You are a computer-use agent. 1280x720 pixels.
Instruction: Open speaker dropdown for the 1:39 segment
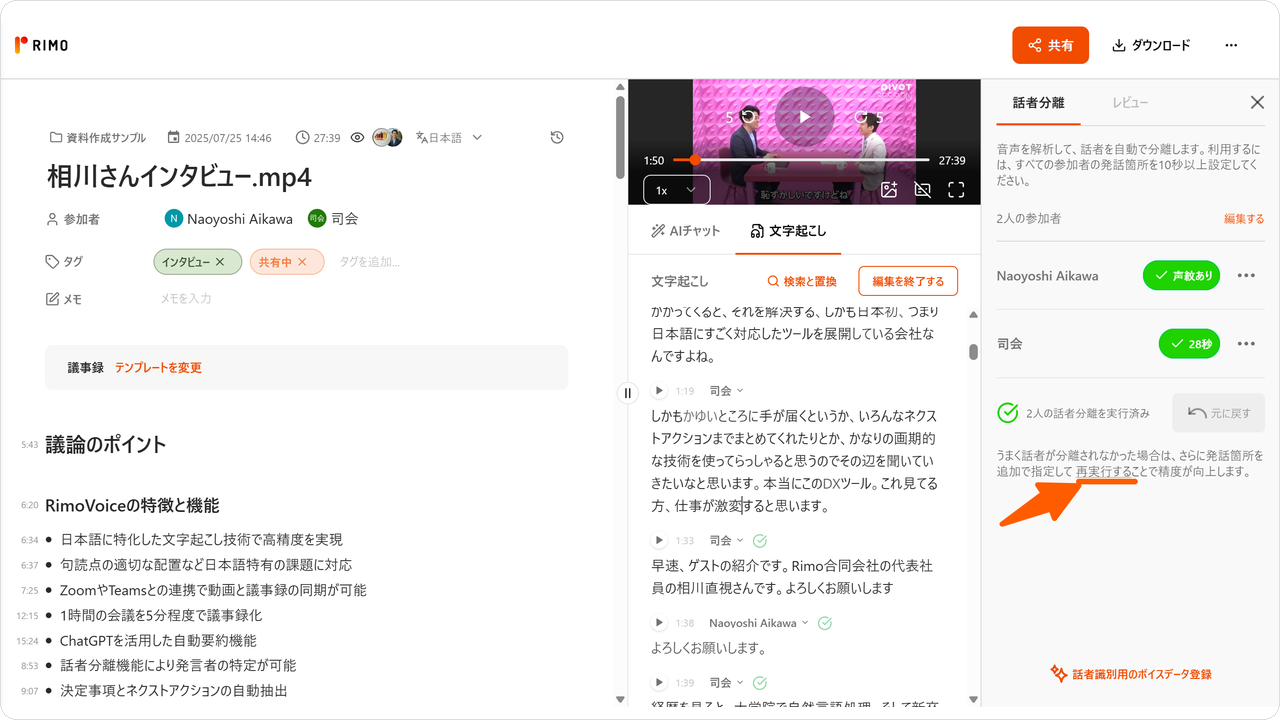[x=726, y=683]
